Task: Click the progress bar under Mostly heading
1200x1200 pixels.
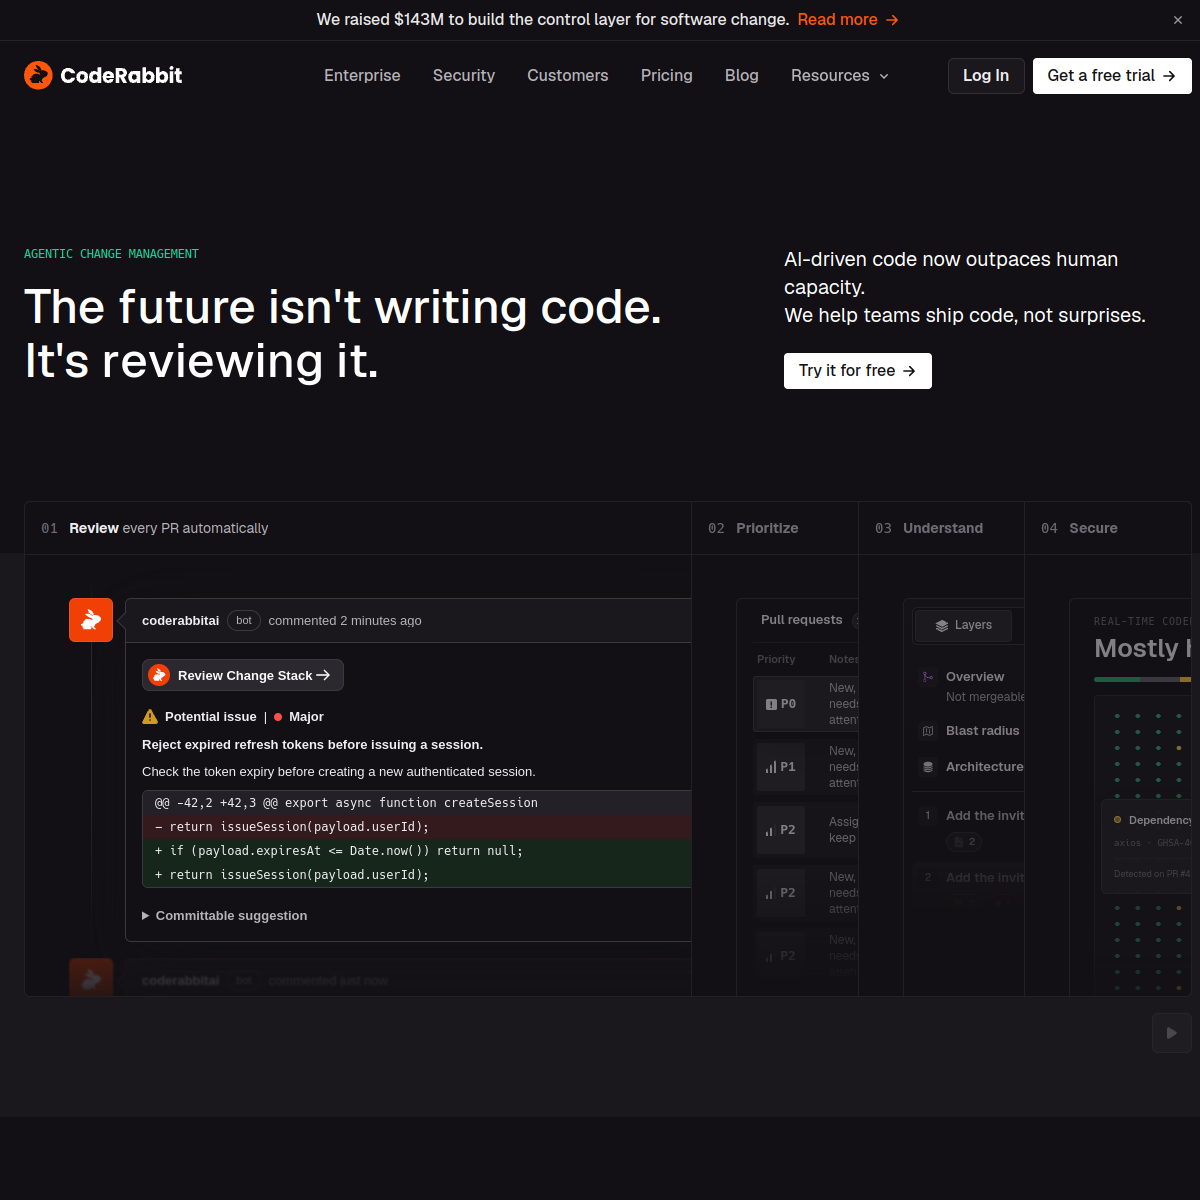Action: (1142, 679)
